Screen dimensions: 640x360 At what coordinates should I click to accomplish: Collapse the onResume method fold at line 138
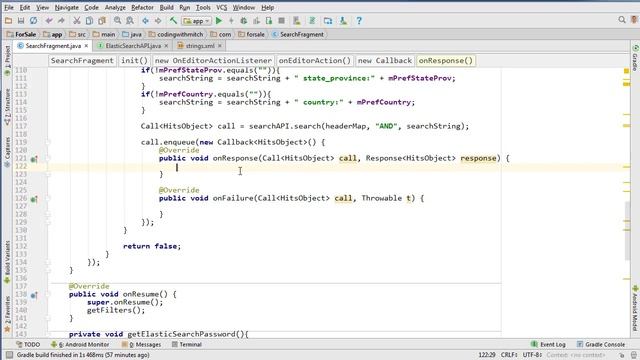pyautogui.click(x=48, y=294)
